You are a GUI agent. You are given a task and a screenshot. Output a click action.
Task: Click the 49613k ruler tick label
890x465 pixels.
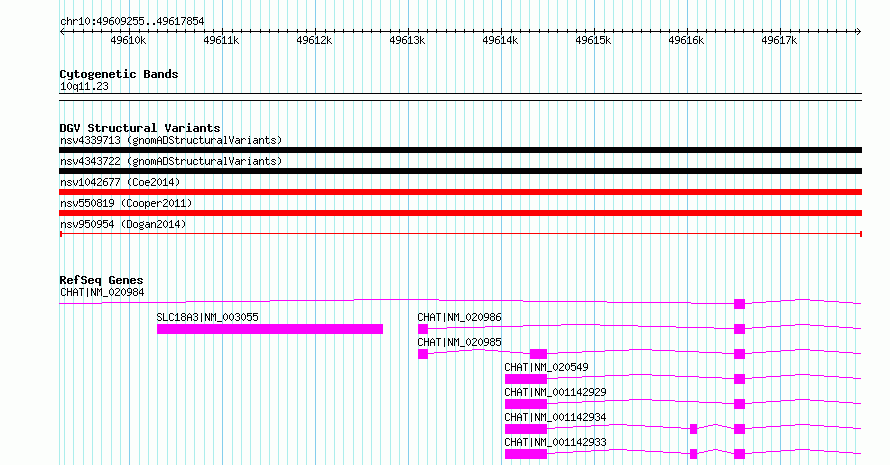tap(408, 40)
